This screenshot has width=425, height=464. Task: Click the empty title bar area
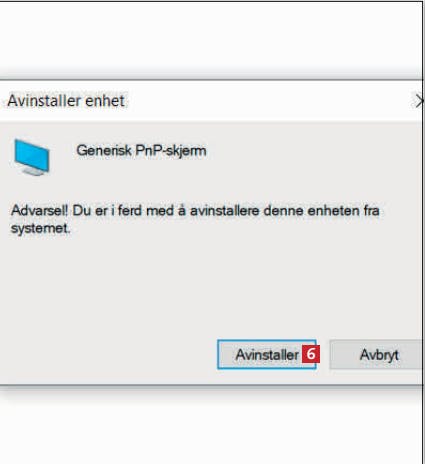point(267,101)
